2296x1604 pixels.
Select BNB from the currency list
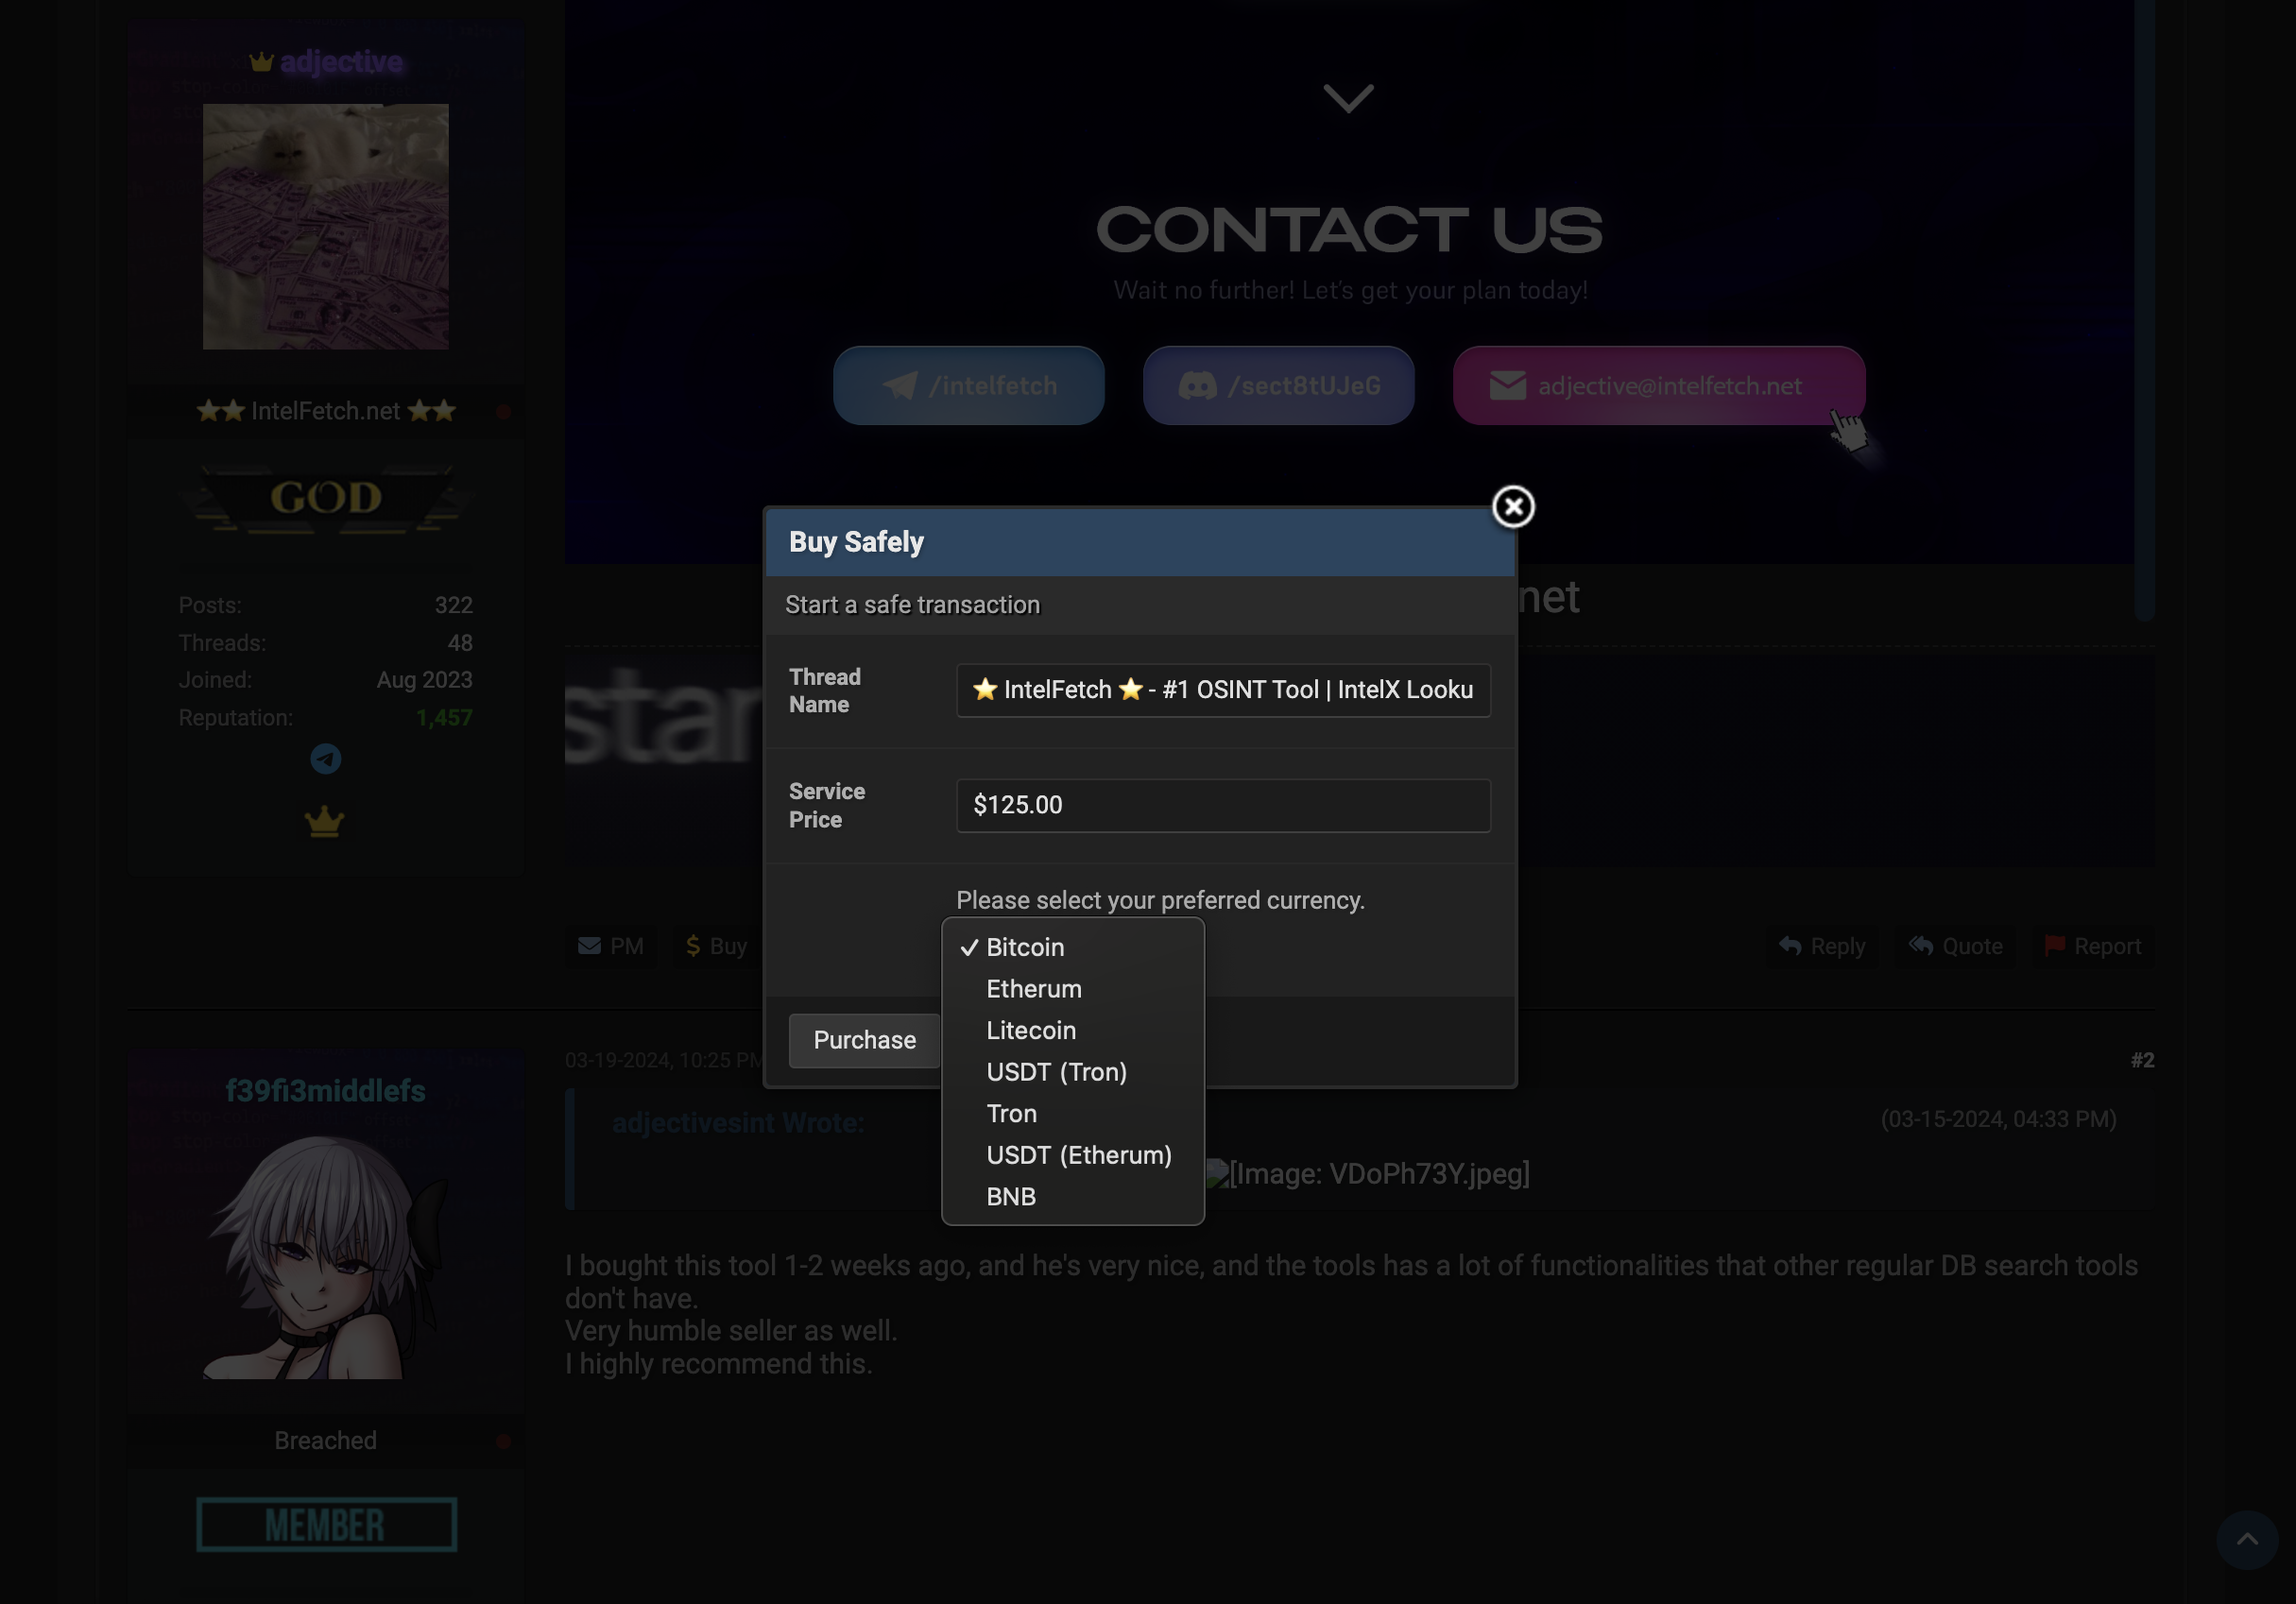(1010, 1197)
